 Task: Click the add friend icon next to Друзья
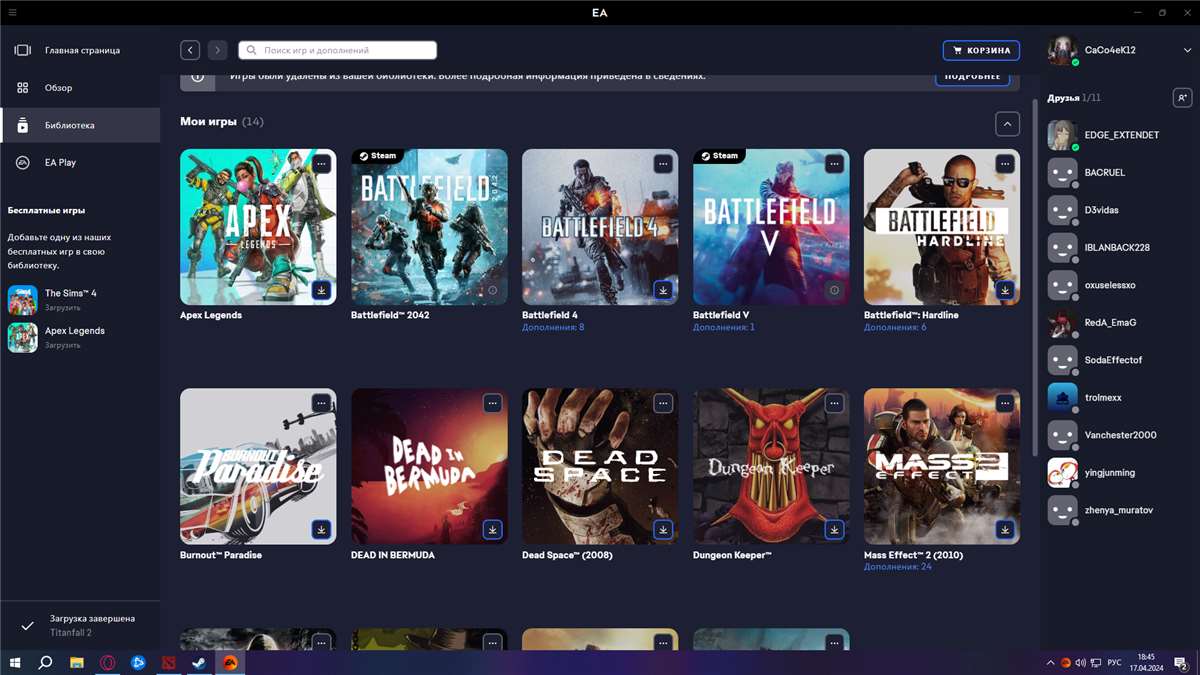click(x=1183, y=97)
